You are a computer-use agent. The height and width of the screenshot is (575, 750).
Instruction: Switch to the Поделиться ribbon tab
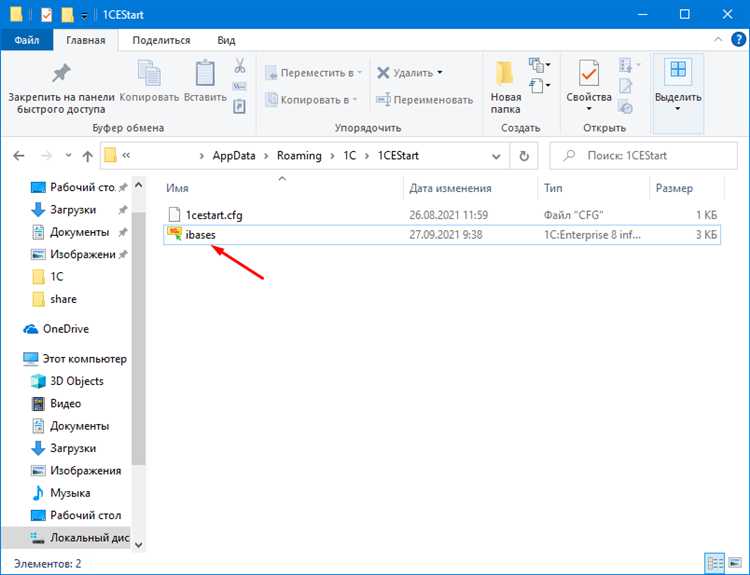click(x=161, y=40)
